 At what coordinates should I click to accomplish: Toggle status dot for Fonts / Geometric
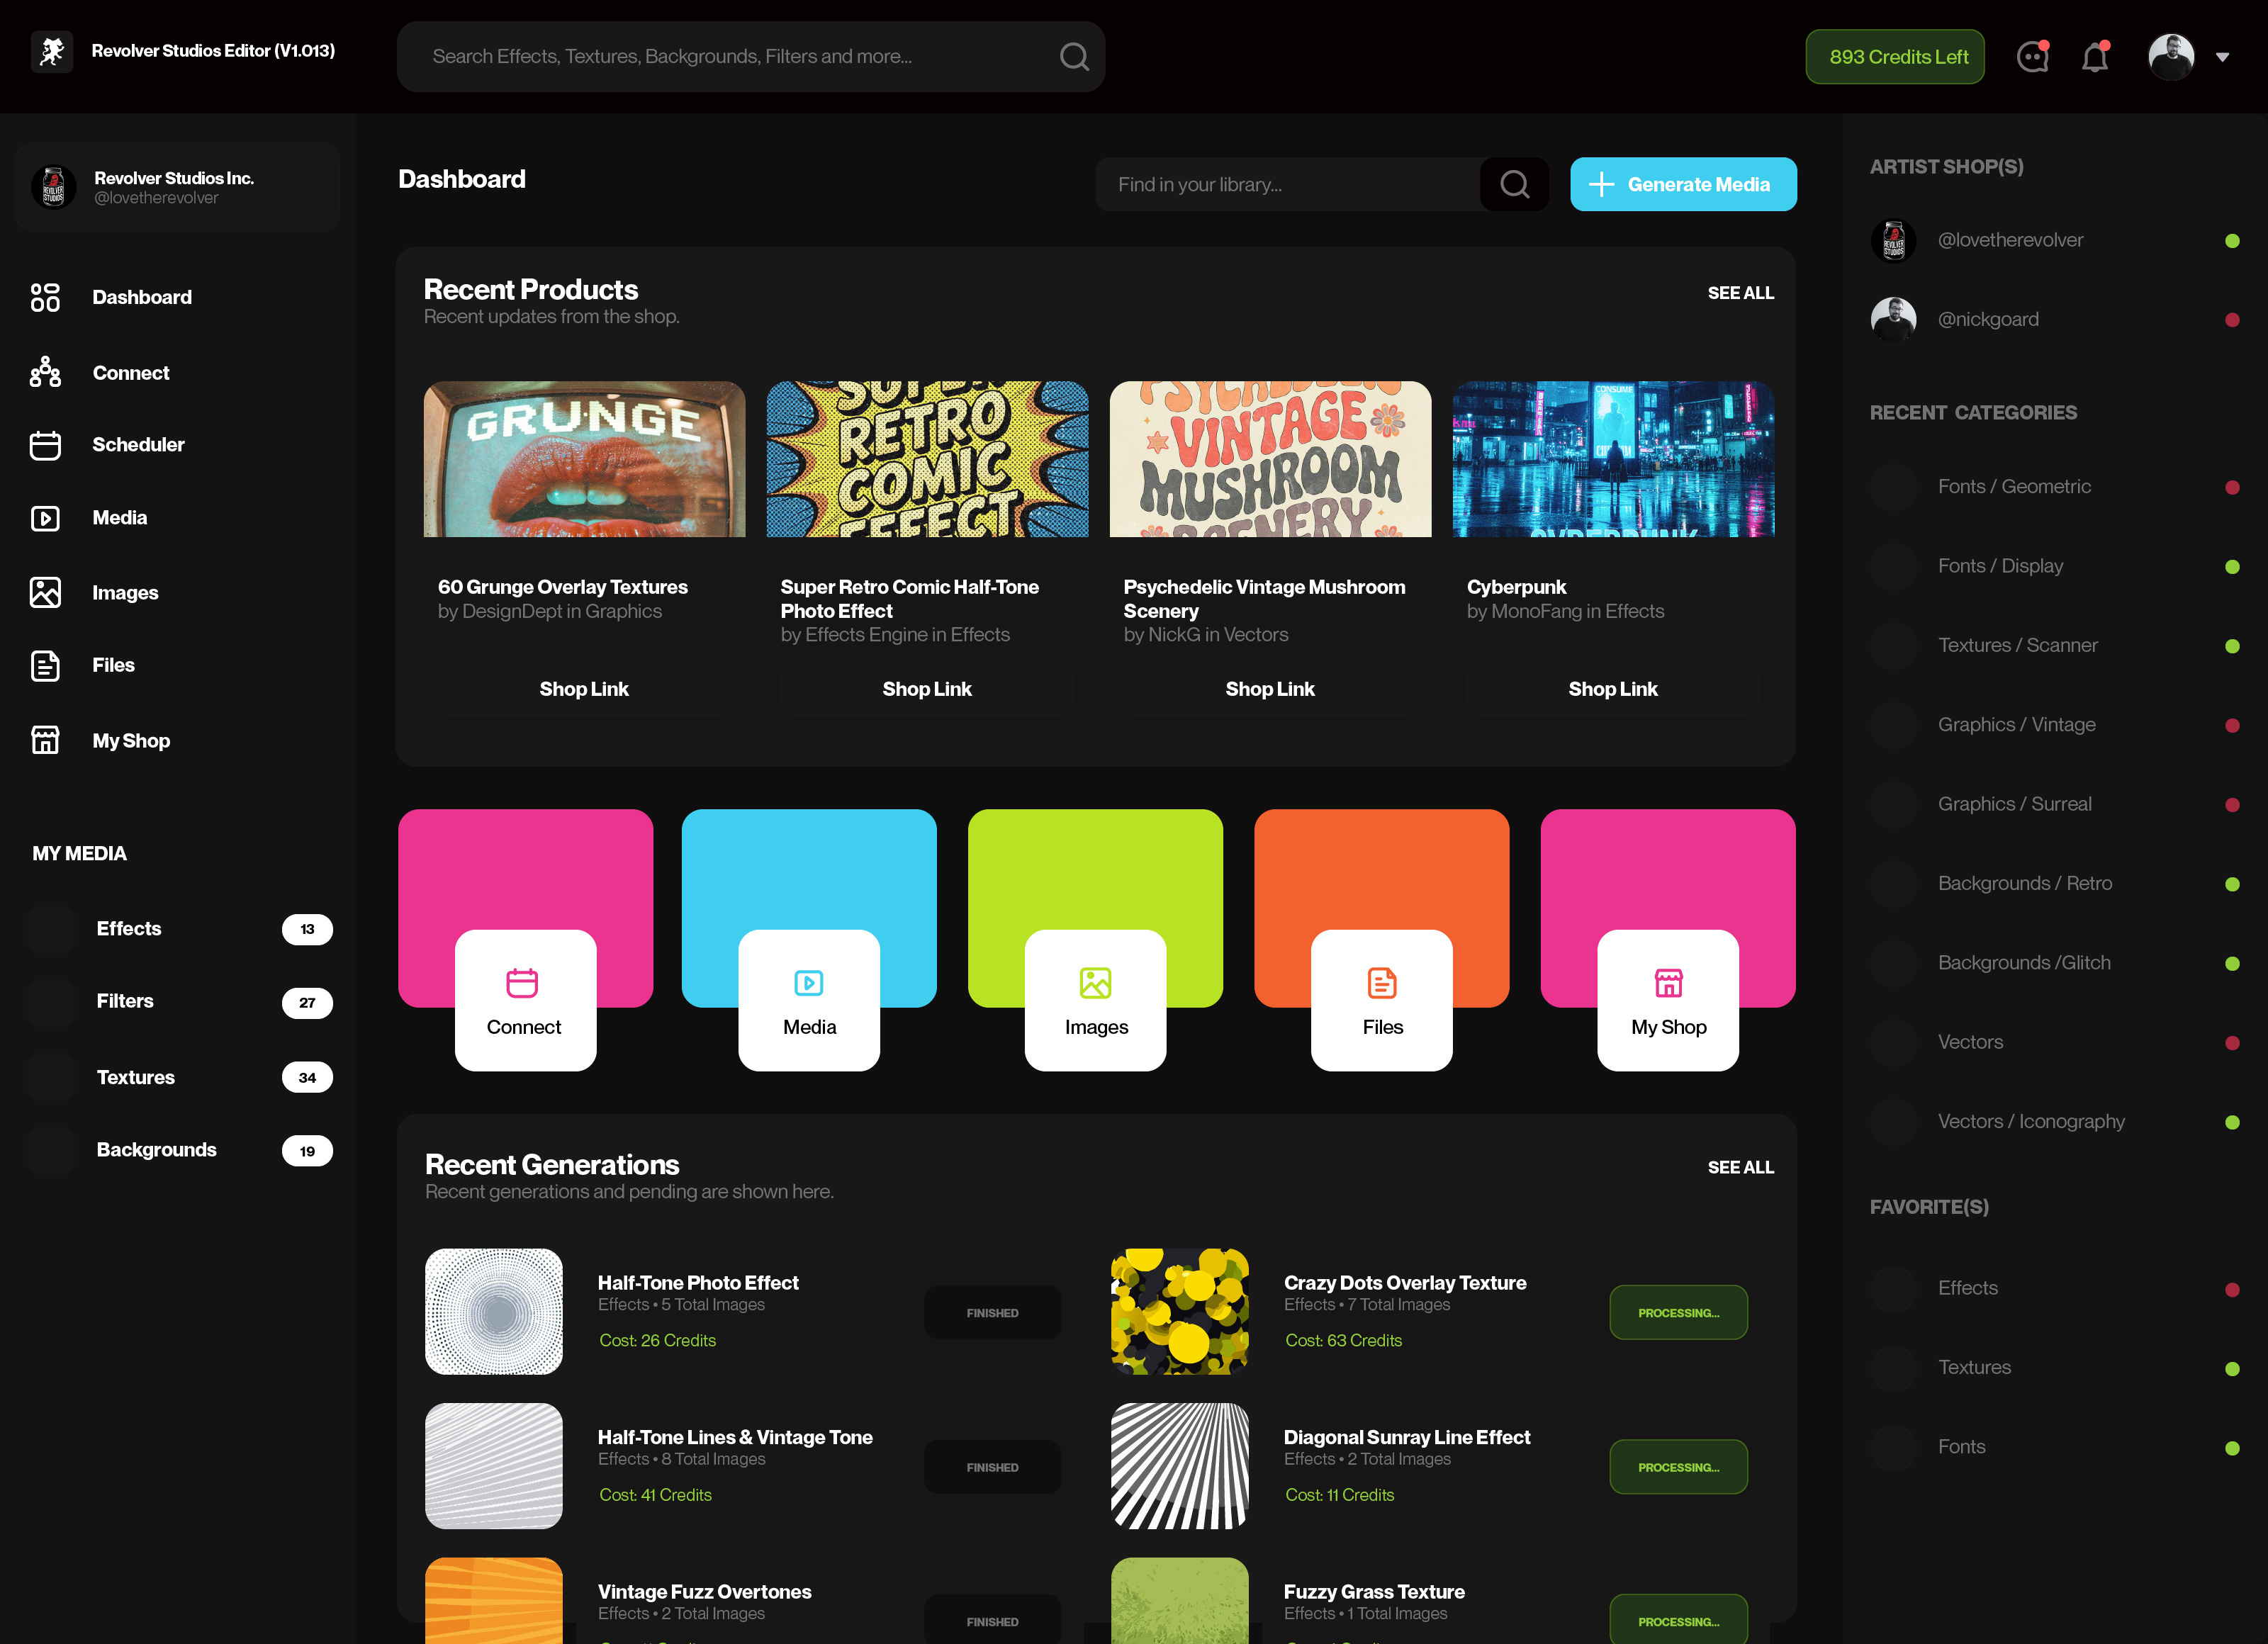pyautogui.click(x=2232, y=488)
